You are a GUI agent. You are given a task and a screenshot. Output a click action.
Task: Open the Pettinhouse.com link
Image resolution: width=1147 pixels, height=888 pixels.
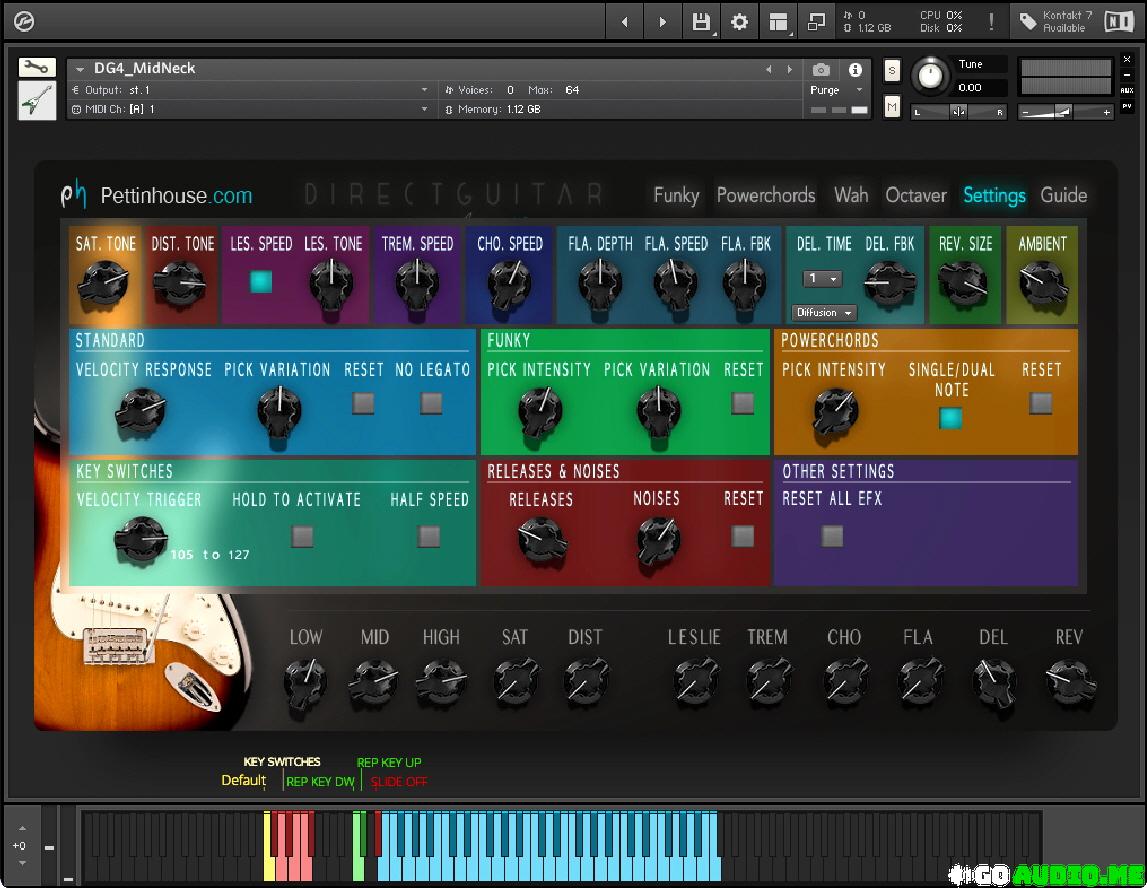click(x=176, y=195)
